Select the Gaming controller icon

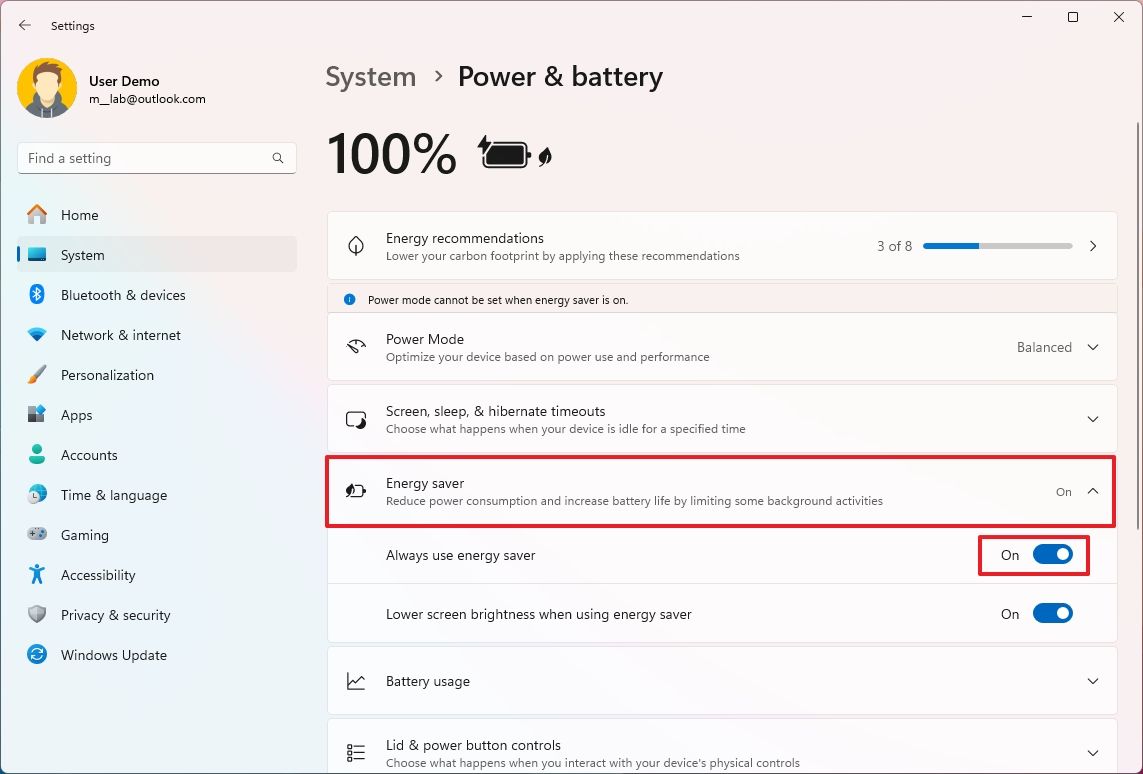pos(40,535)
